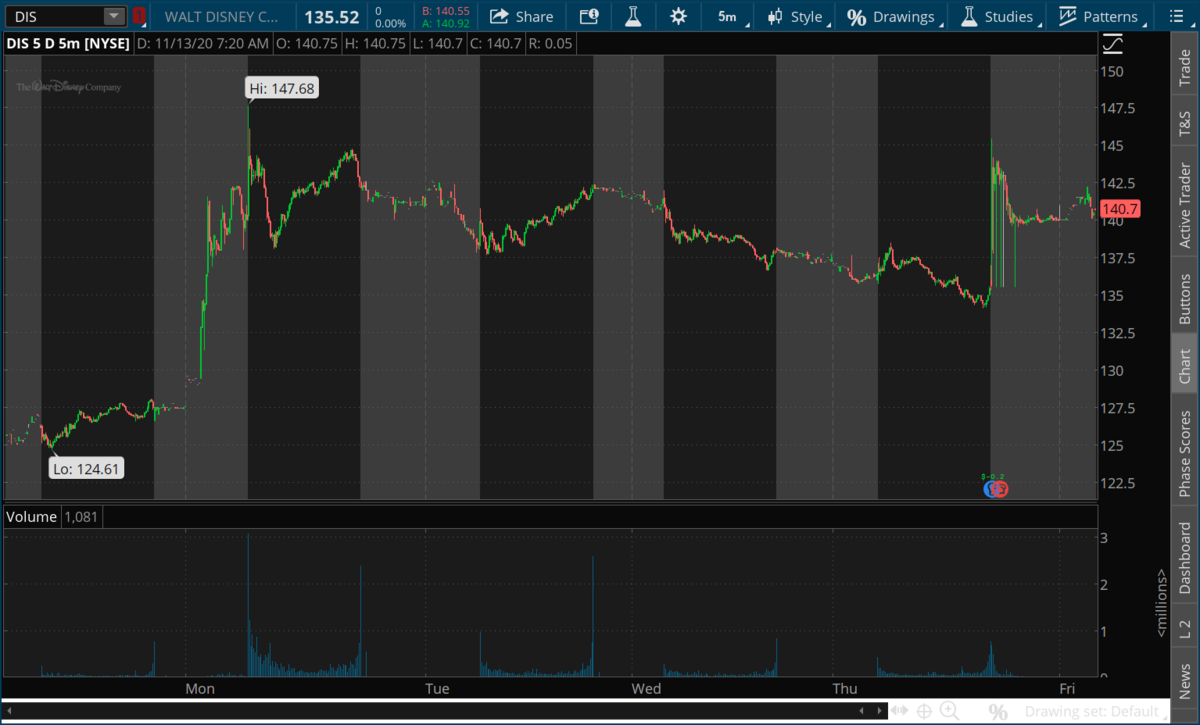The width and height of the screenshot is (1200, 725).
Task: Click the red clipboard icon beside the symbol box
Action: point(140,16)
